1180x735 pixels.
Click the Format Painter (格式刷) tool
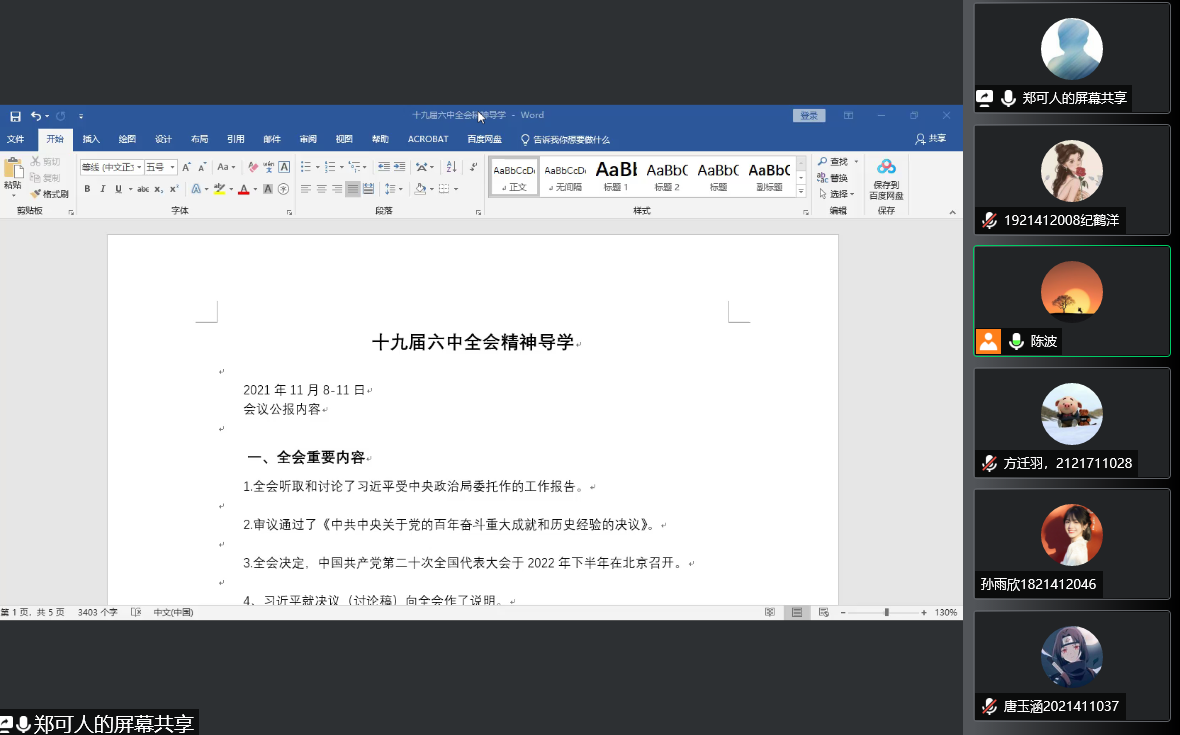49,194
